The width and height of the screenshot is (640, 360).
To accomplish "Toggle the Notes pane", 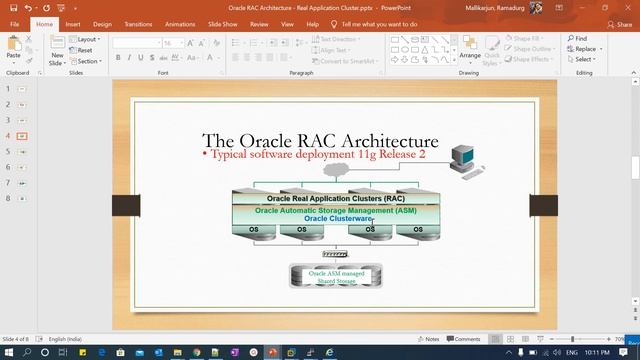I will point(429,339).
